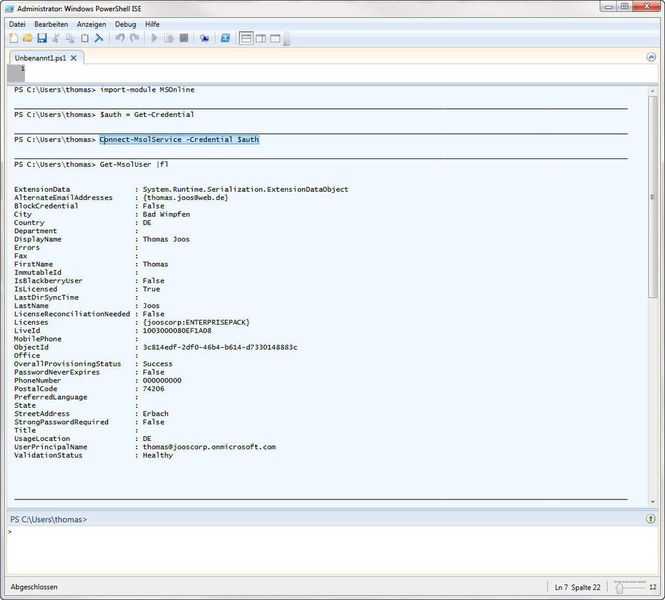Maximize the script pane layout icon
The height and width of the screenshot is (600, 665).
(x=275, y=39)
